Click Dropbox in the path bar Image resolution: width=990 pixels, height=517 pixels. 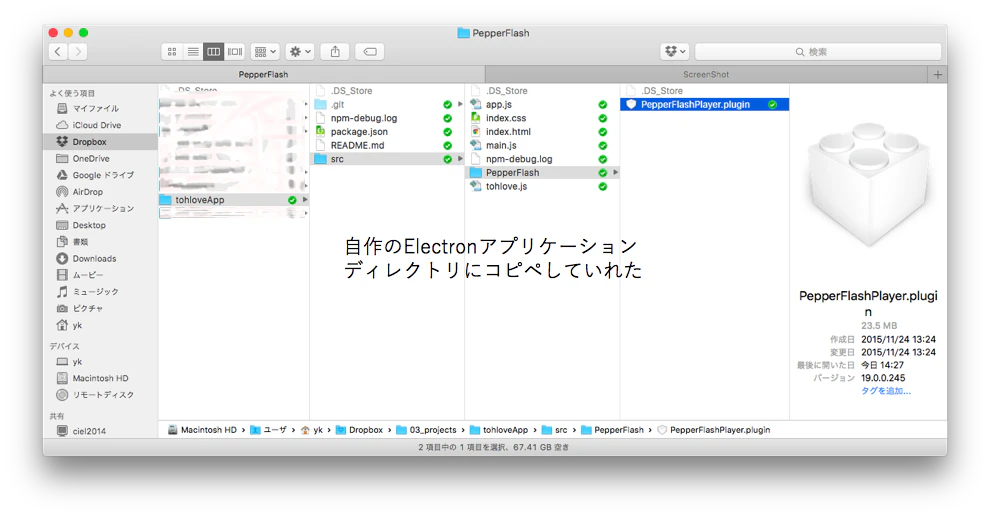(x=359, y=430)
